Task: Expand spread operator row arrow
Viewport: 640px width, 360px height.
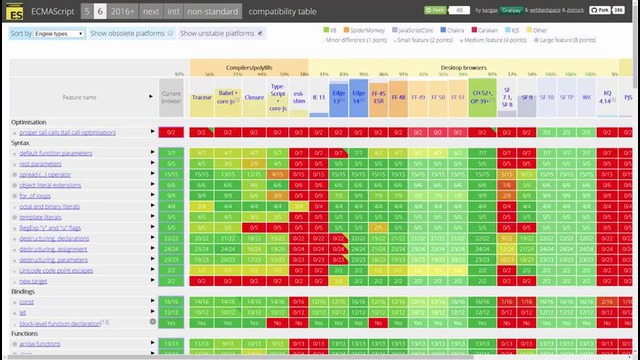Action: point(152,173)
